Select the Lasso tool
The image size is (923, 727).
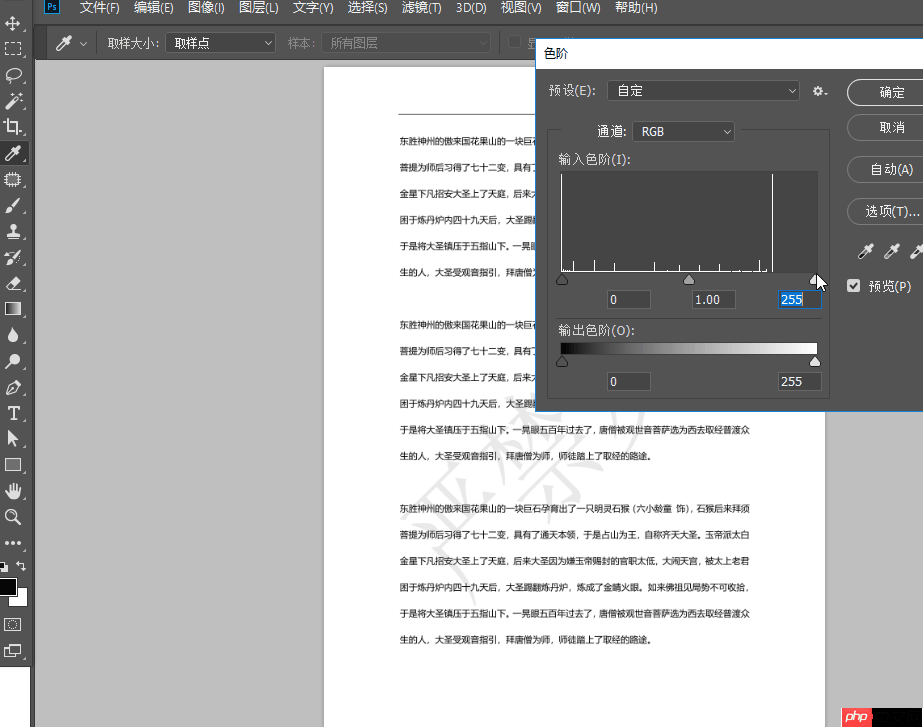(x=14, y=75)
